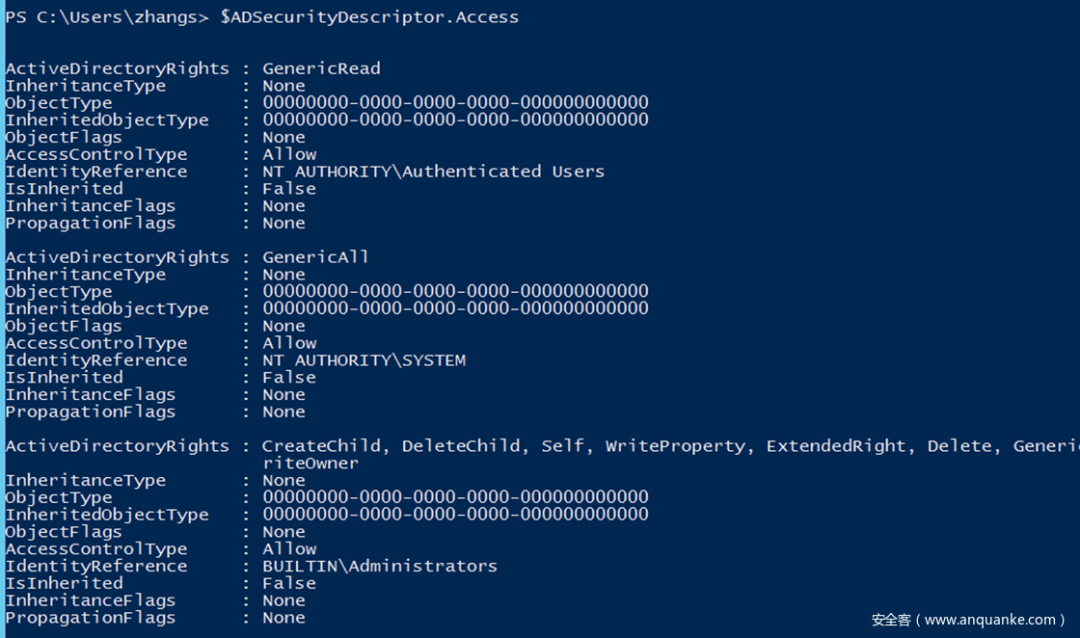1080x638 pixels.
Task: Select the GenericRead rights value
Action: click(321, 69)
